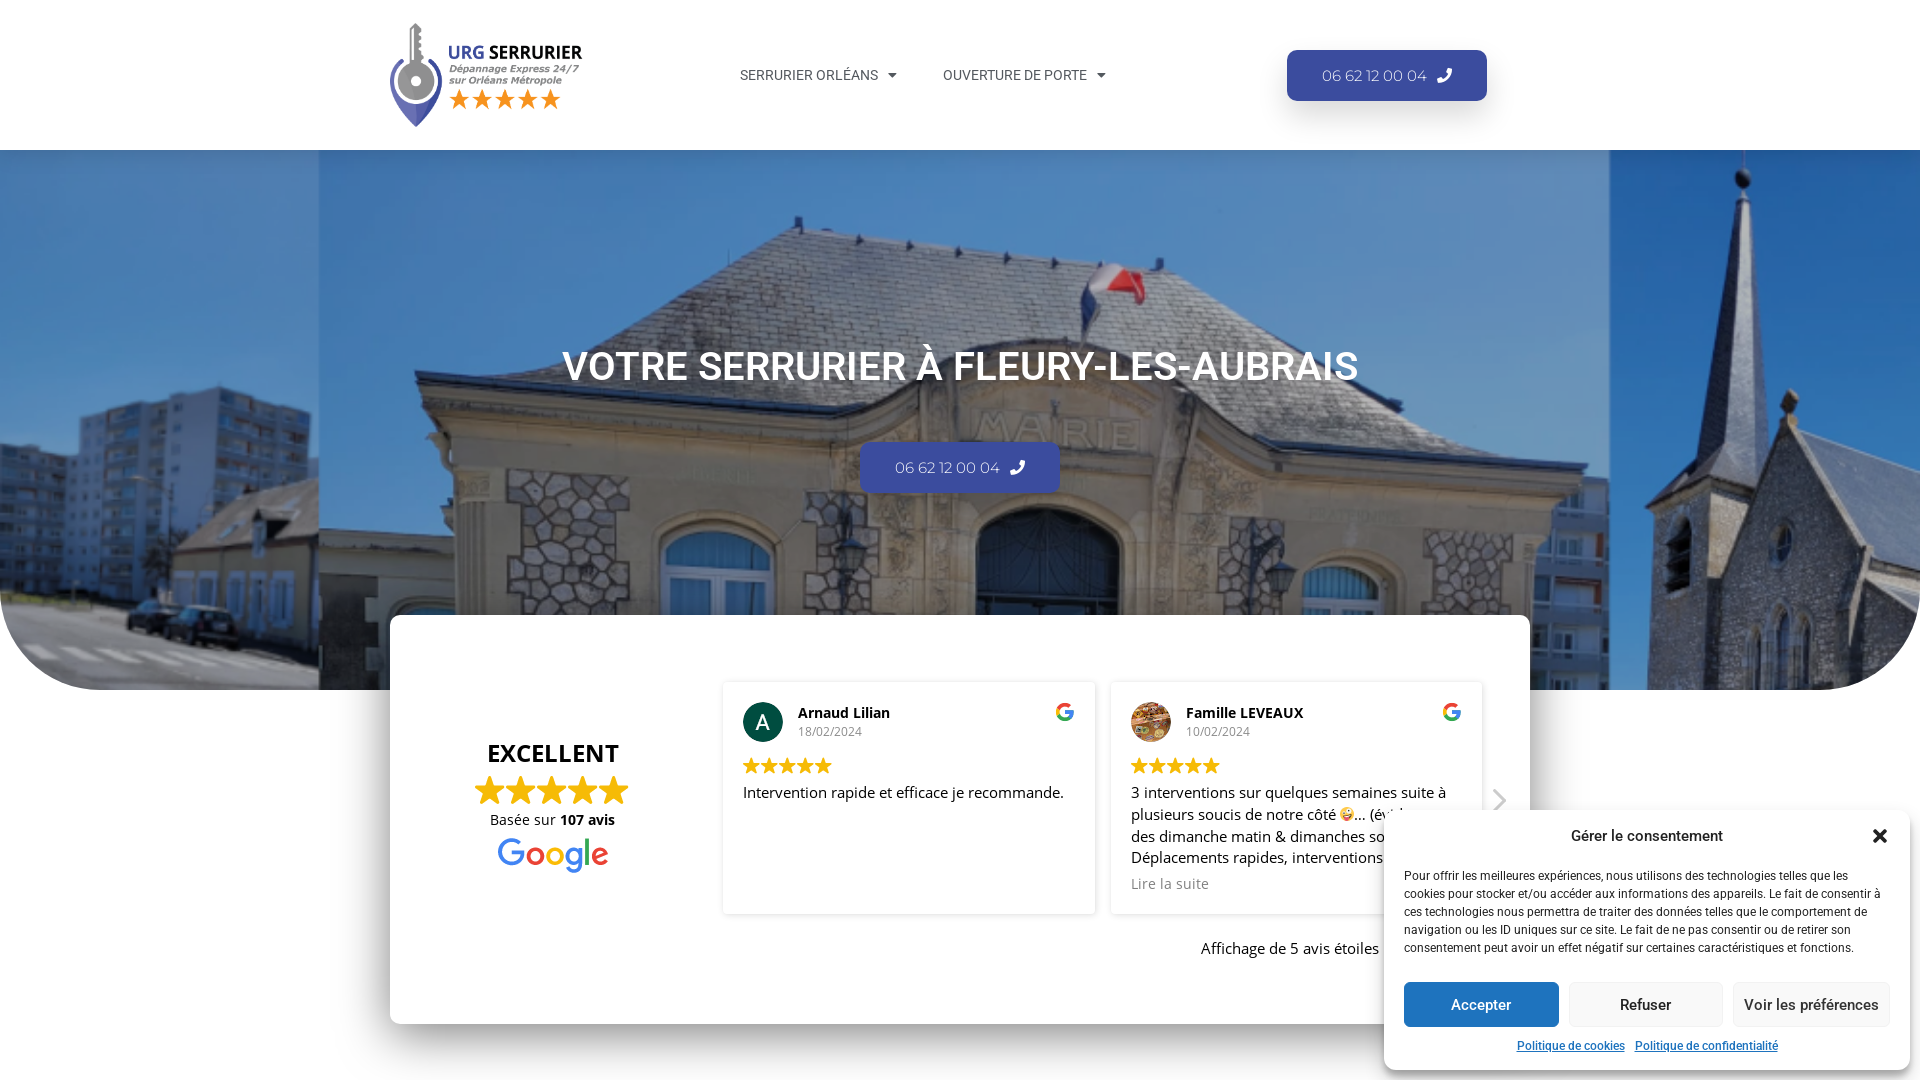Screen dimensions: 1920x1080
Task: Click the Google icon on Arnaud Lilian's review
Action: pyautogui.click(x=1065, y=712)
